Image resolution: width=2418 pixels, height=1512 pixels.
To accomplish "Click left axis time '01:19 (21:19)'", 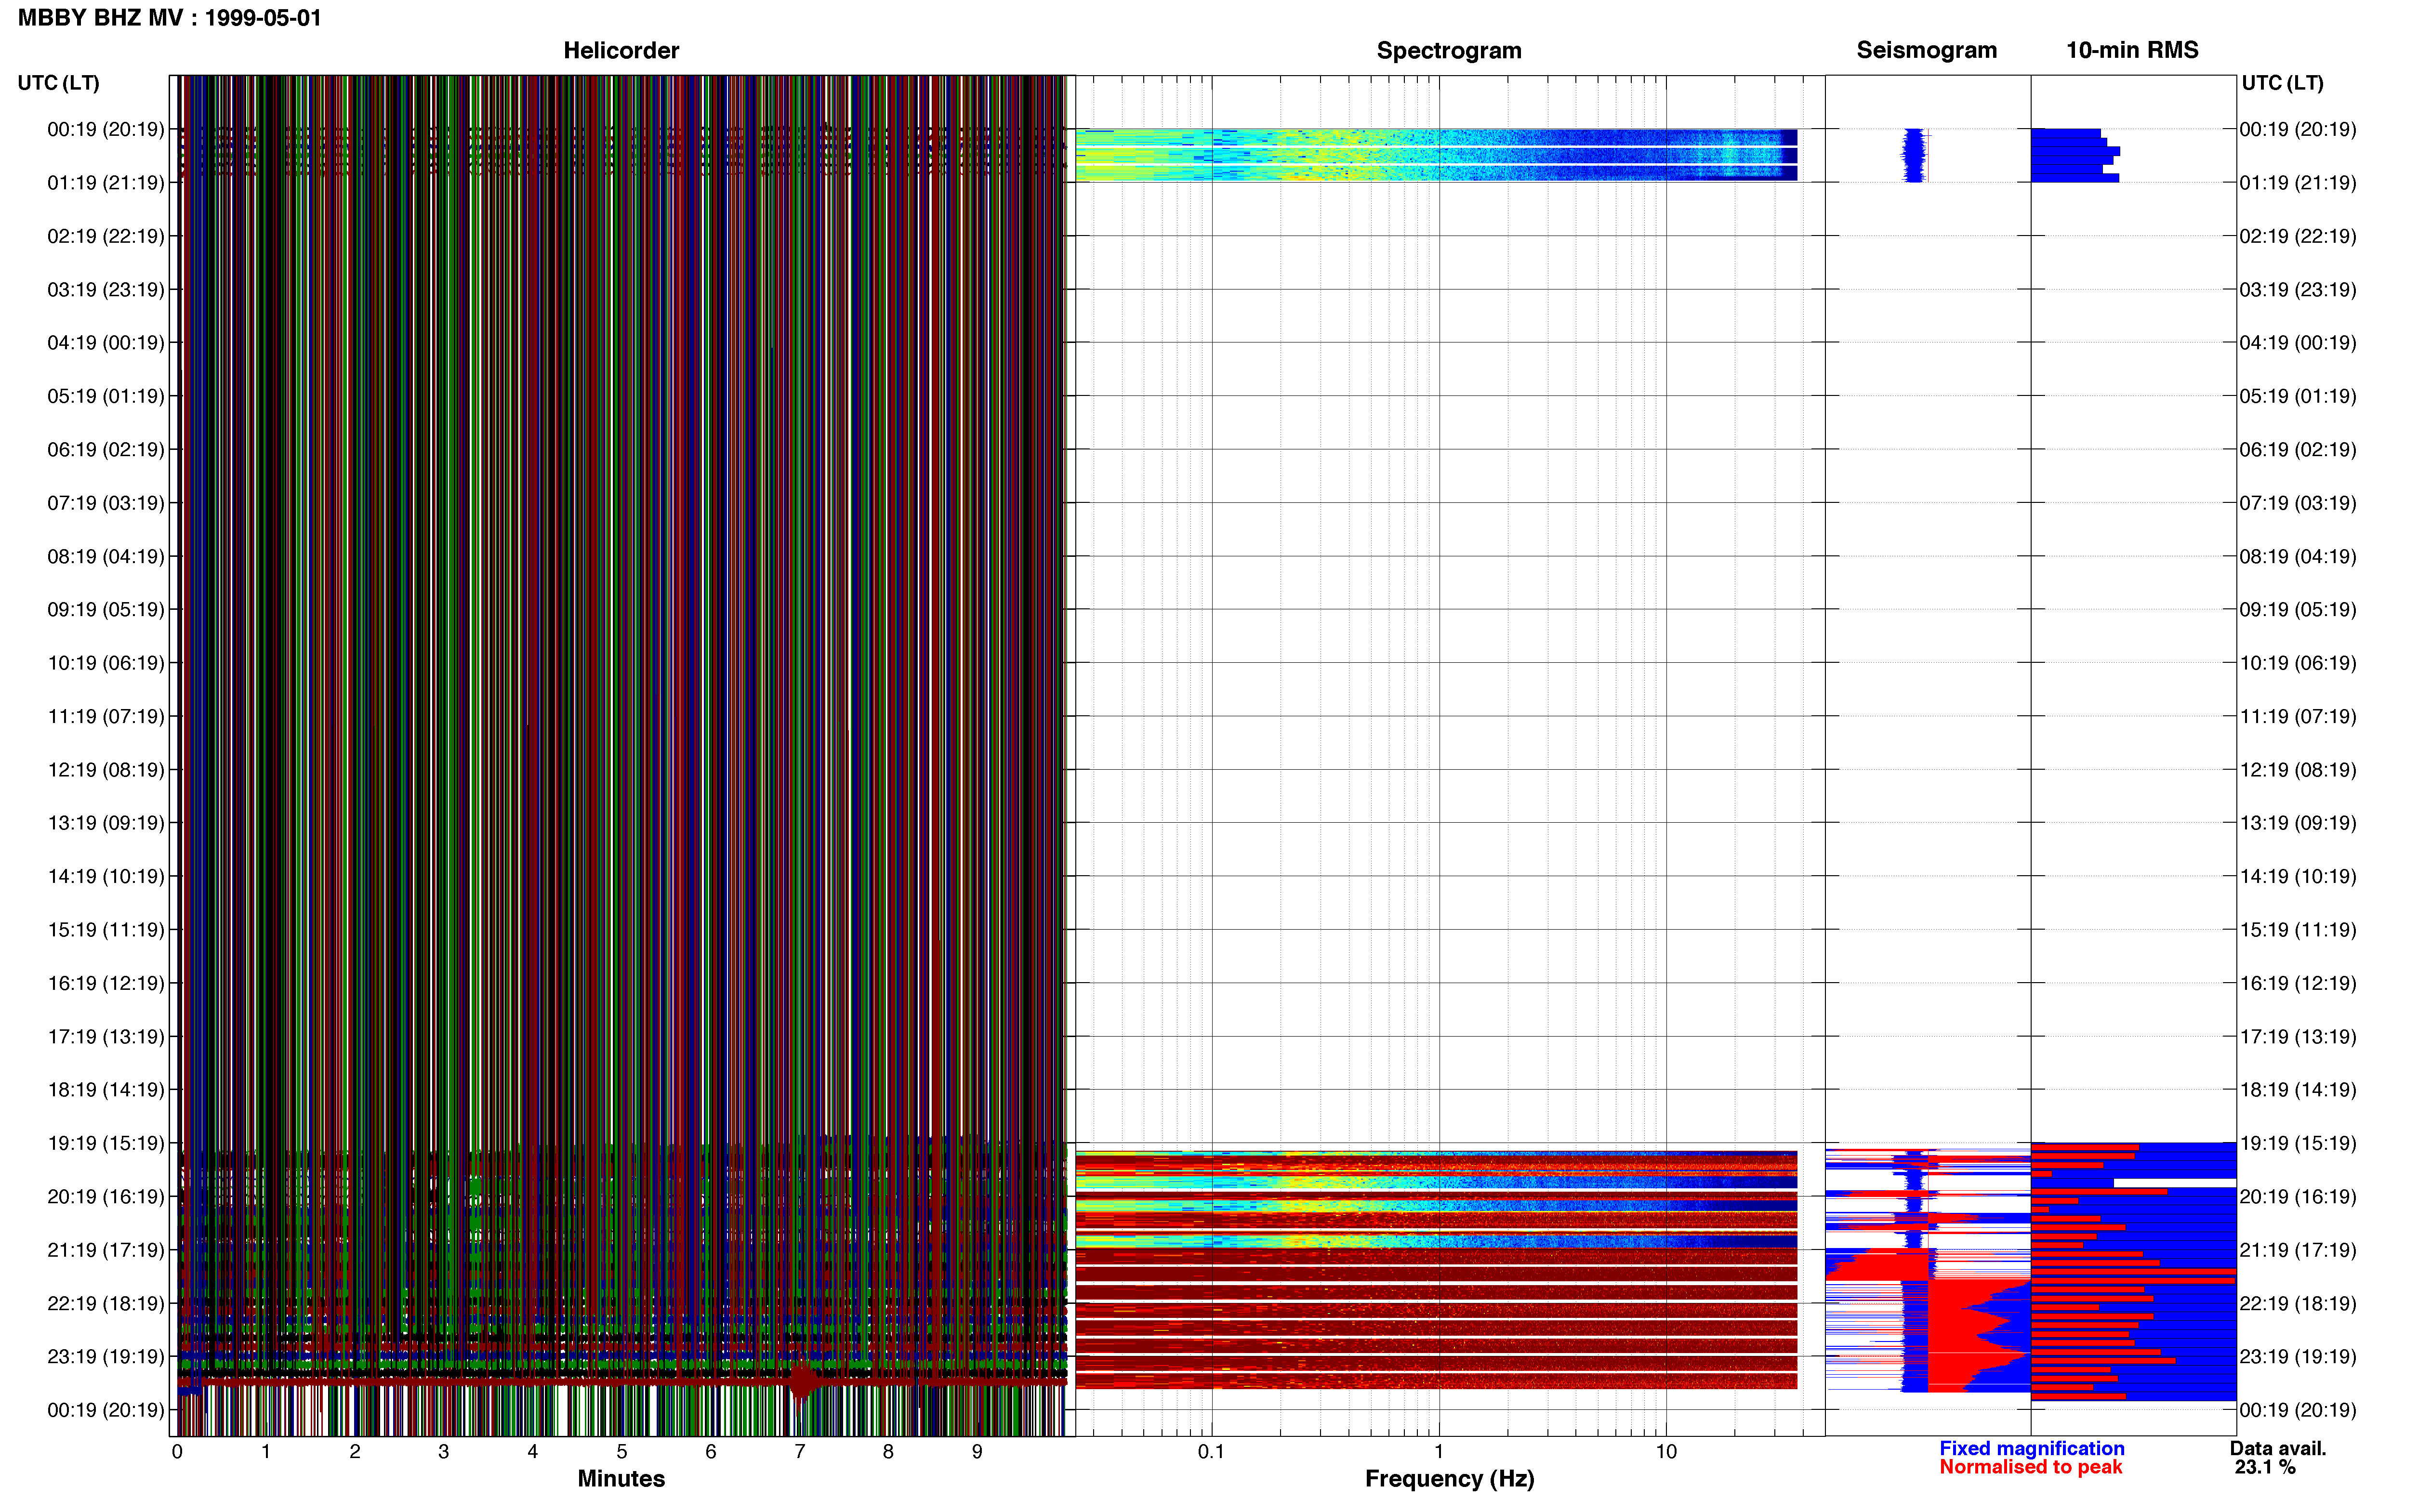I will [106, 183].
